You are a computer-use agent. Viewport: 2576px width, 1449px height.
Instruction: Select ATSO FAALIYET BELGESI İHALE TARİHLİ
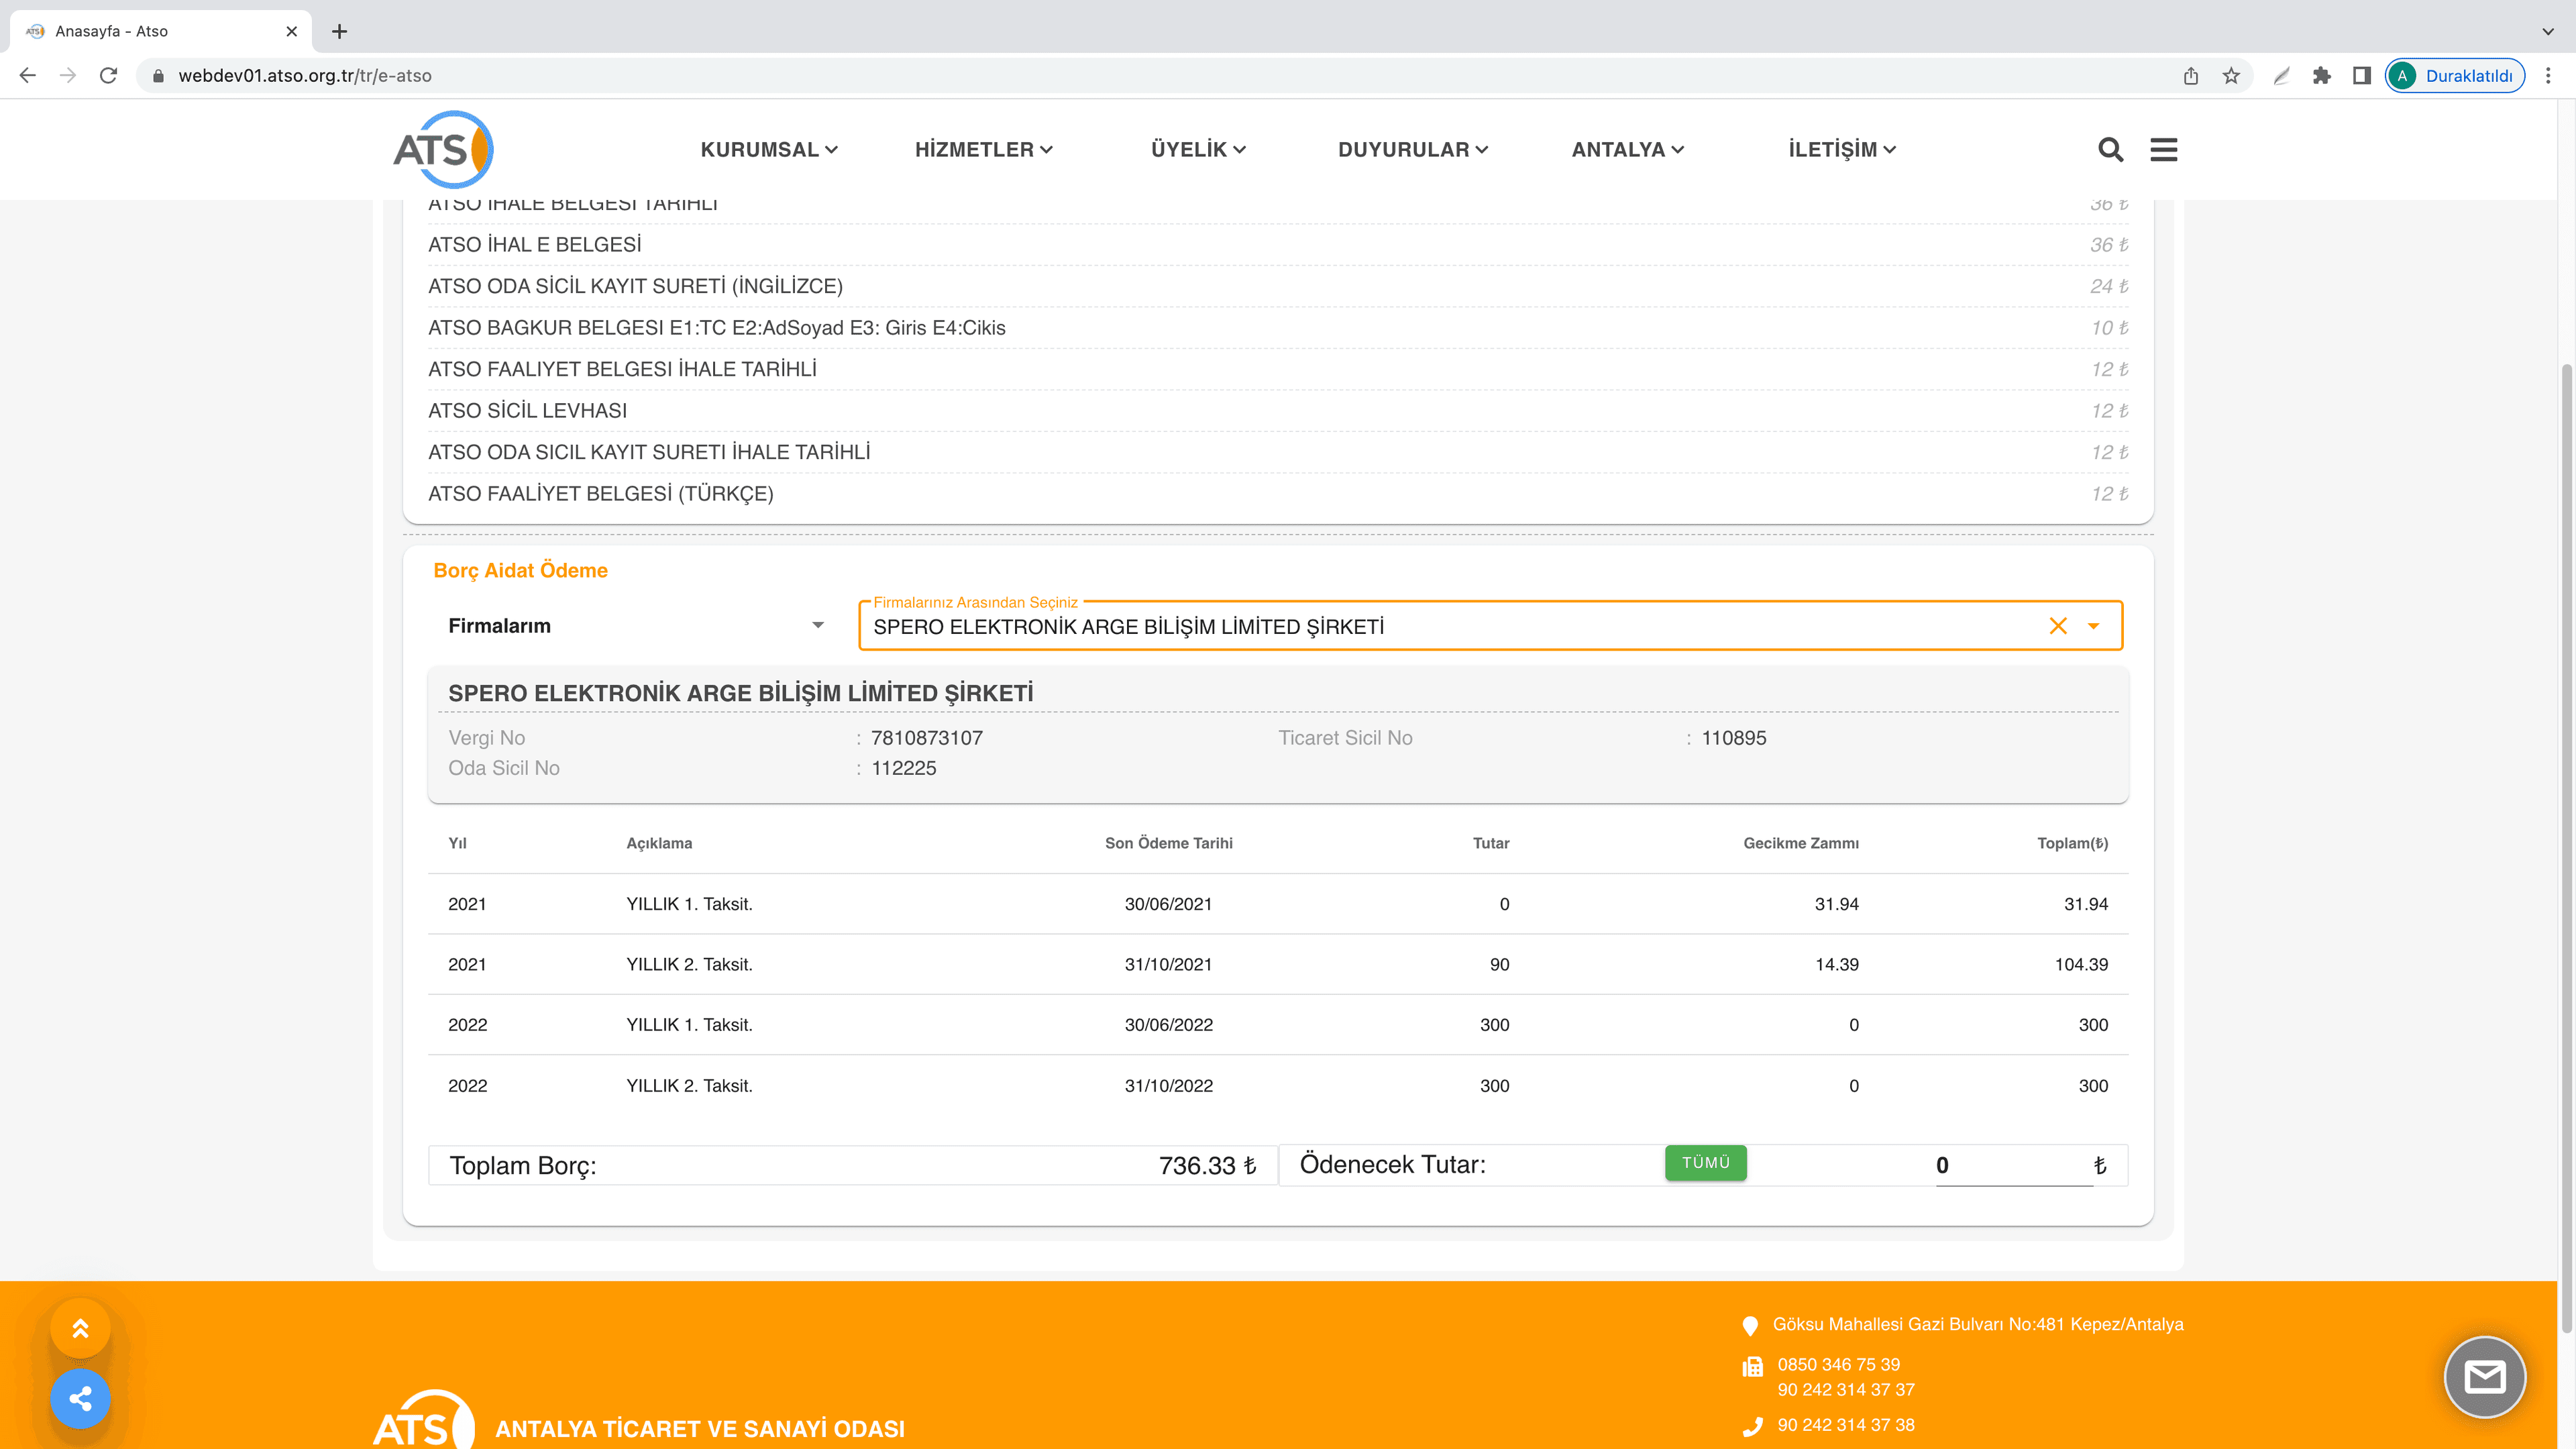[1278, 369]
